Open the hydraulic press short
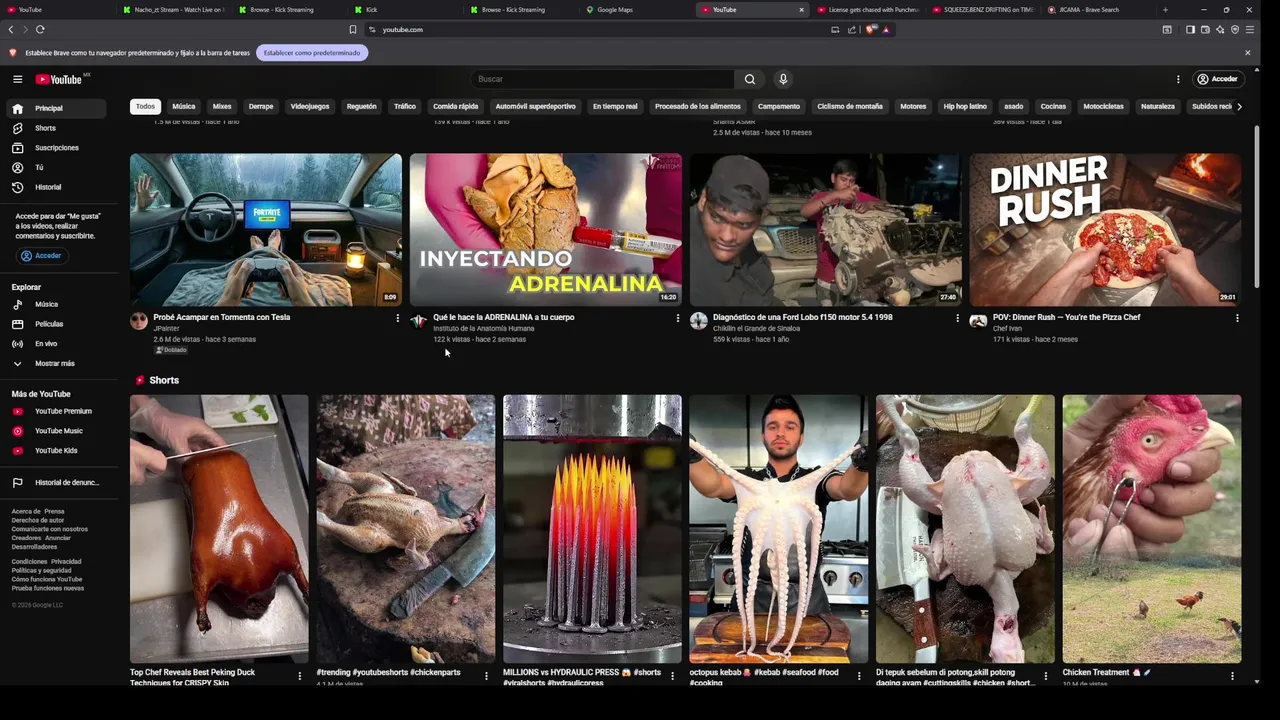The height and width of the screenshot is (720, 1280). pyautogui.click(x=592, y=528)
